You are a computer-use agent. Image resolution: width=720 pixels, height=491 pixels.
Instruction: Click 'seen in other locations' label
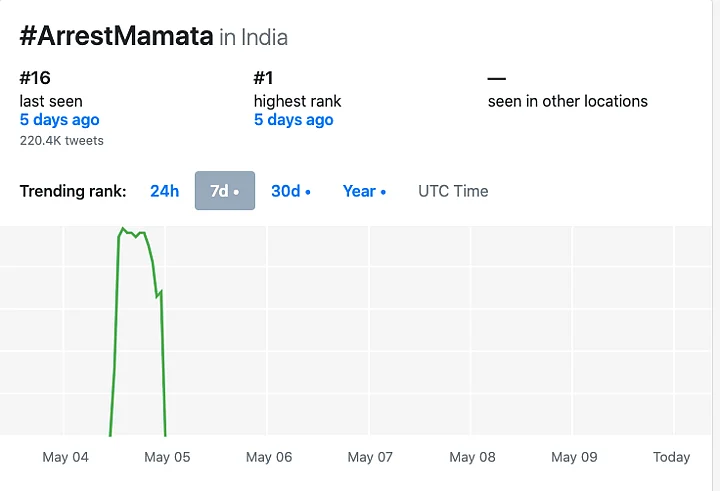567,101
